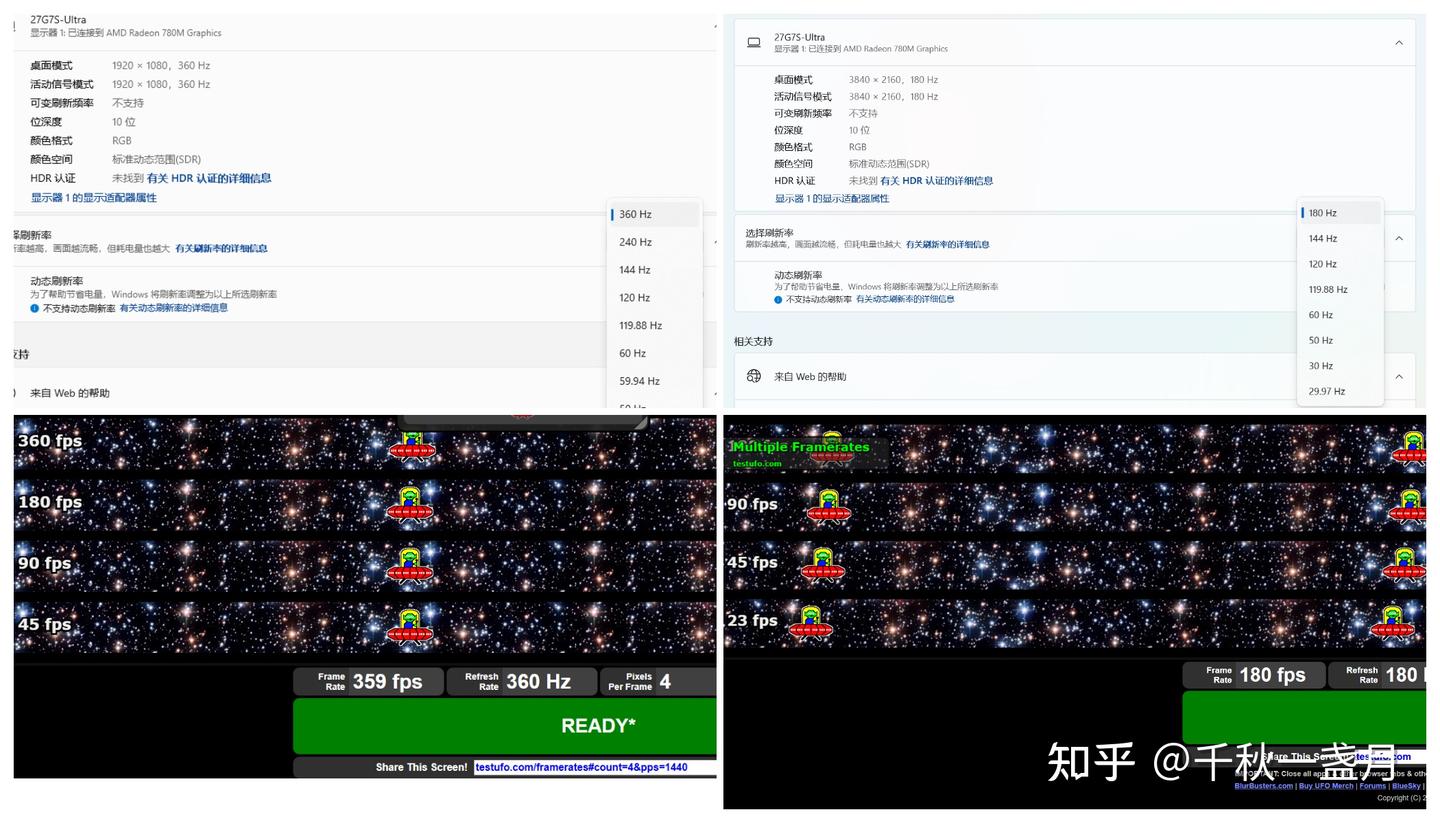
Task: Open the Forums footer link
Action: point(1372,786)
